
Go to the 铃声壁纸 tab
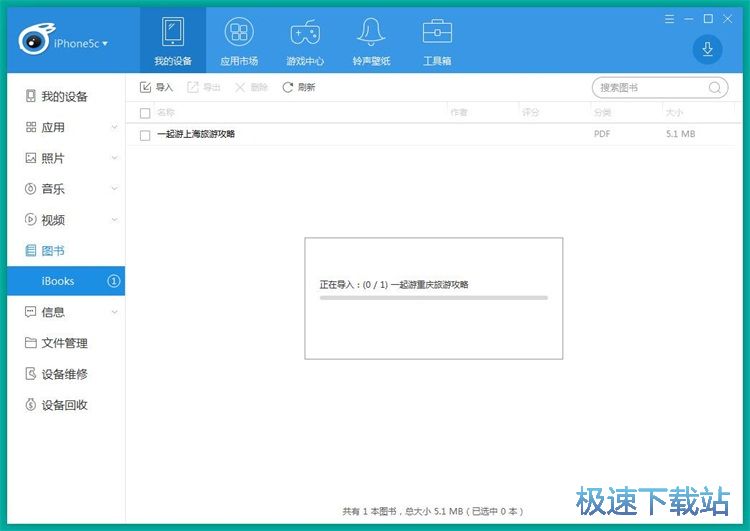coord(371,40)
